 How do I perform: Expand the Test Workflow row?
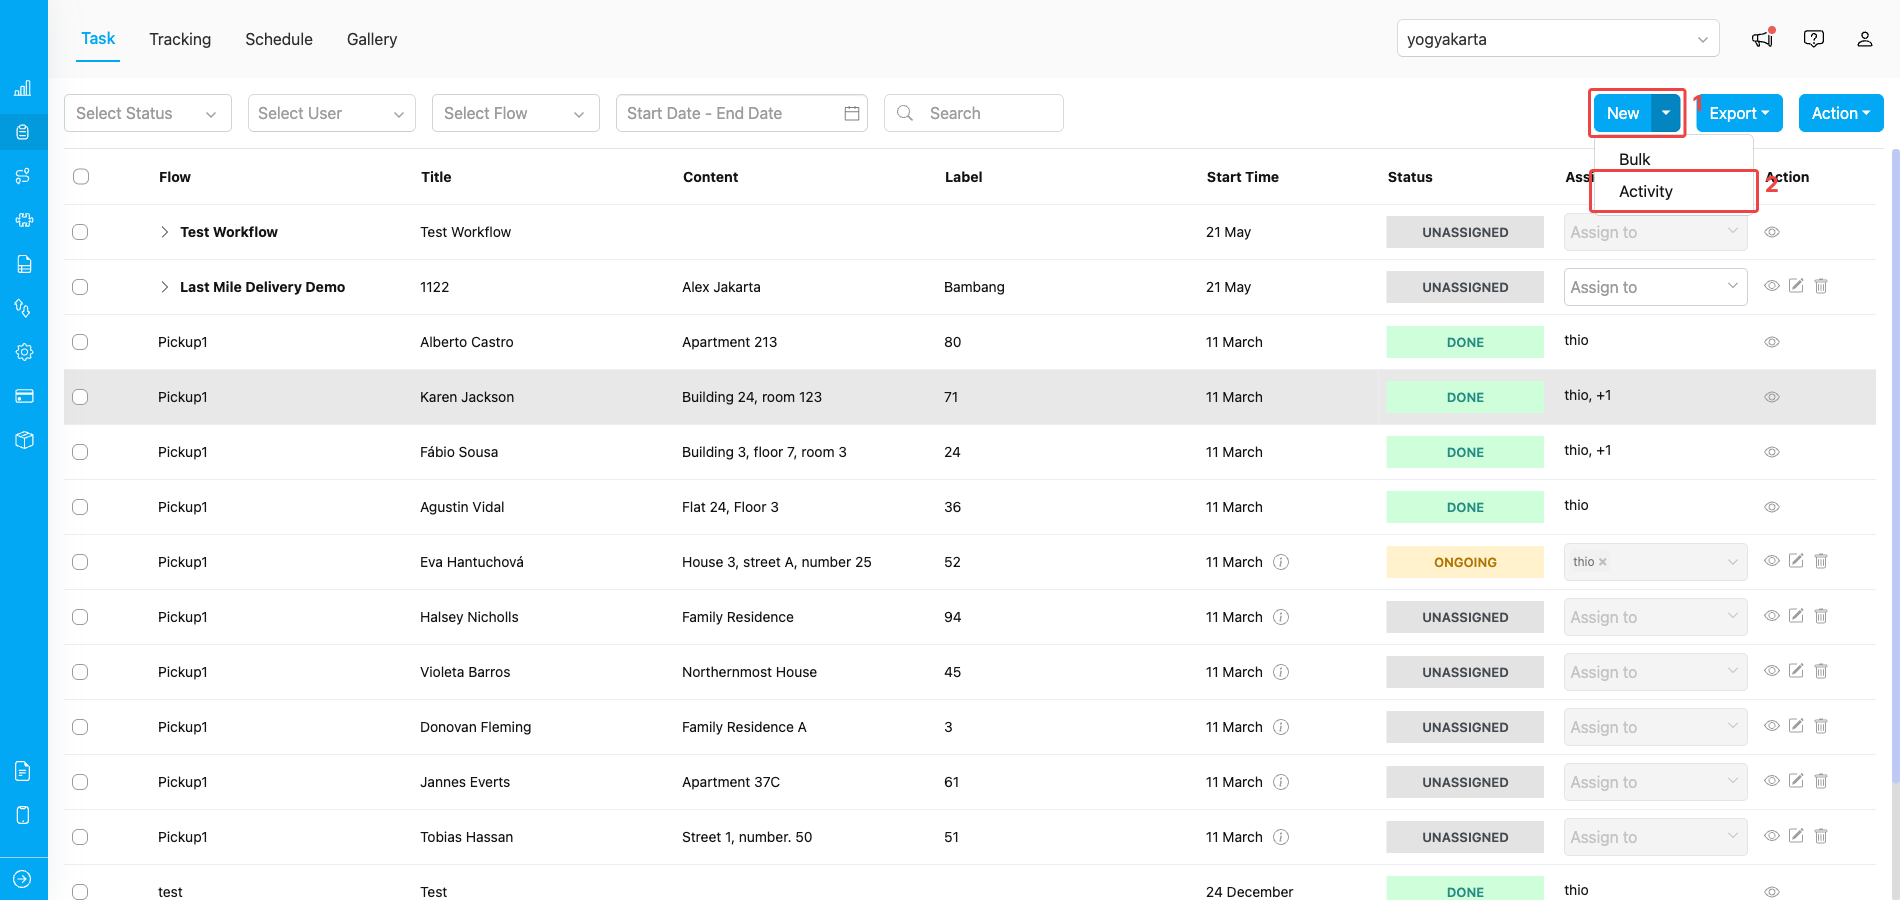pyautogui.click(x=164, y=232)
